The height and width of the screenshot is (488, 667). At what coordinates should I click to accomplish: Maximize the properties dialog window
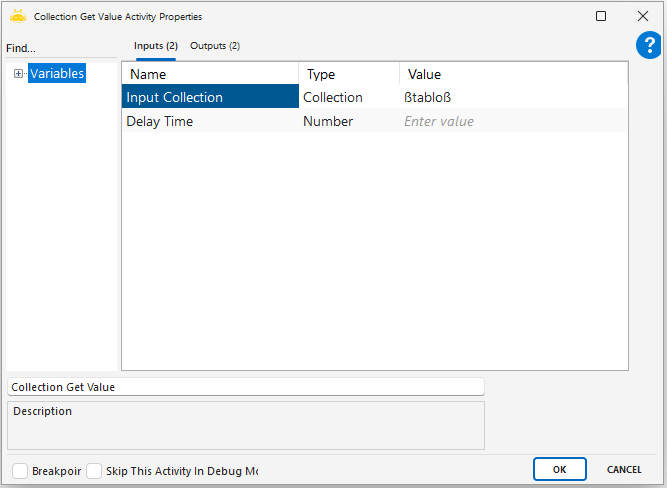click(x=601, y=16)
